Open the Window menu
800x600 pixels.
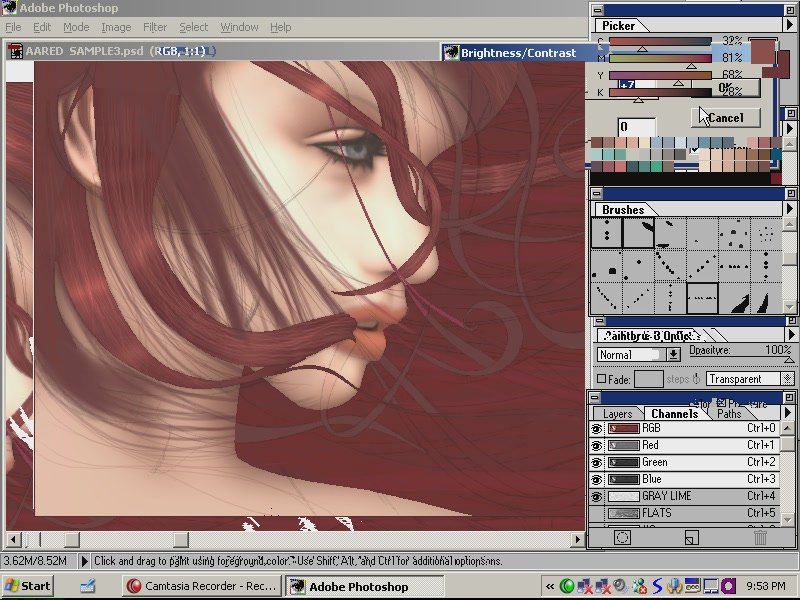[239, 27]
